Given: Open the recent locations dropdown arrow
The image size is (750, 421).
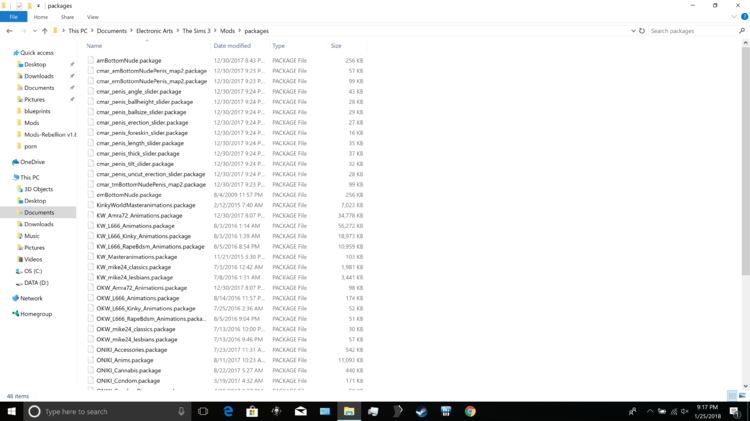Looking at the screenshot, I should click(x=34, y=31).
